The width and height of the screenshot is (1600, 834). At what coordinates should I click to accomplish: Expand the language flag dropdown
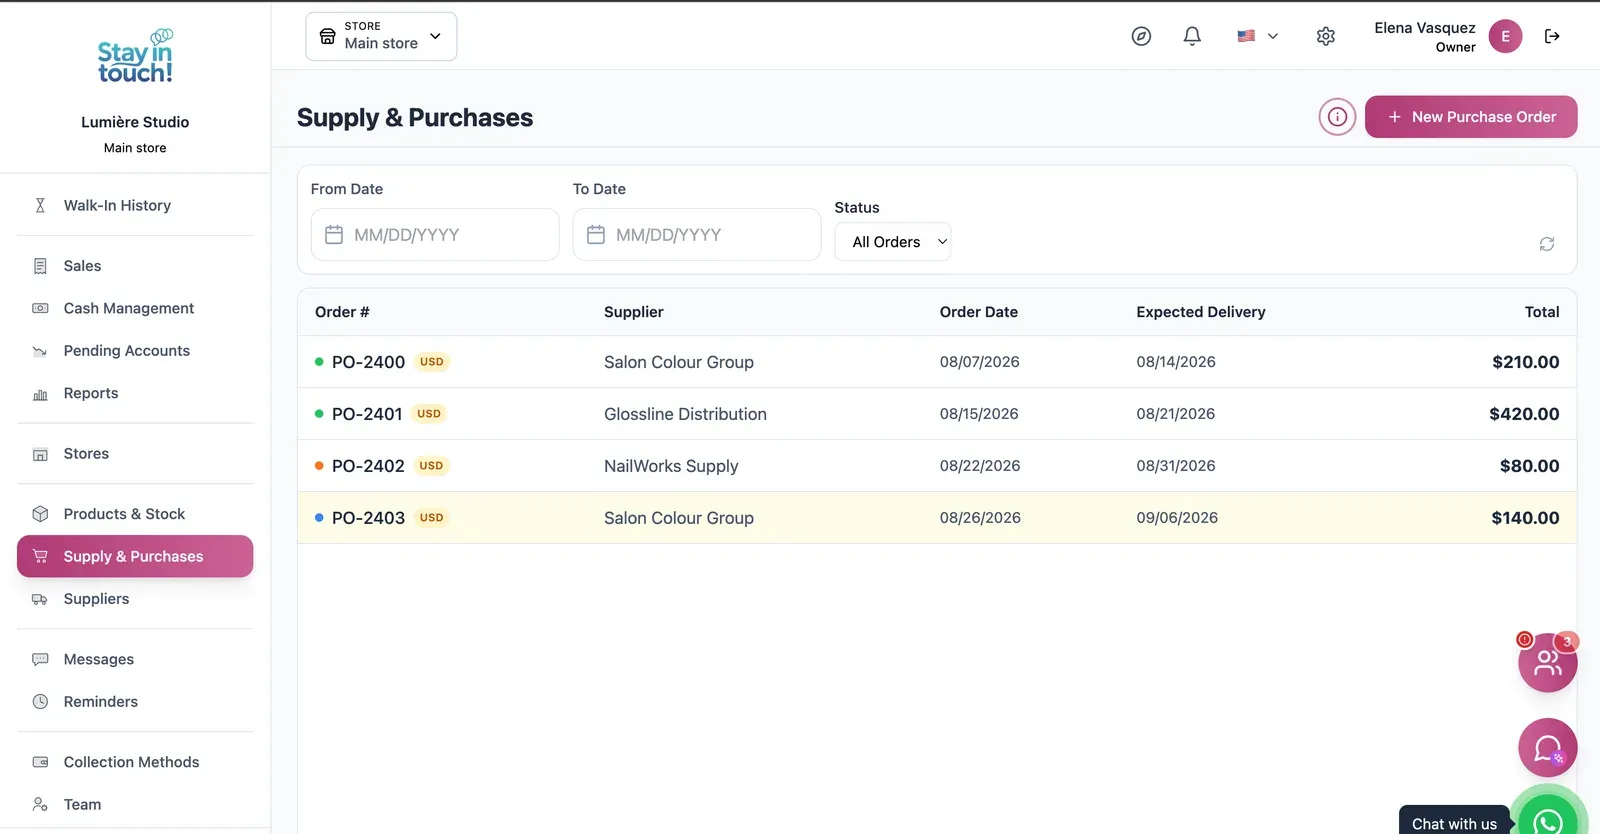[1257, 36]
